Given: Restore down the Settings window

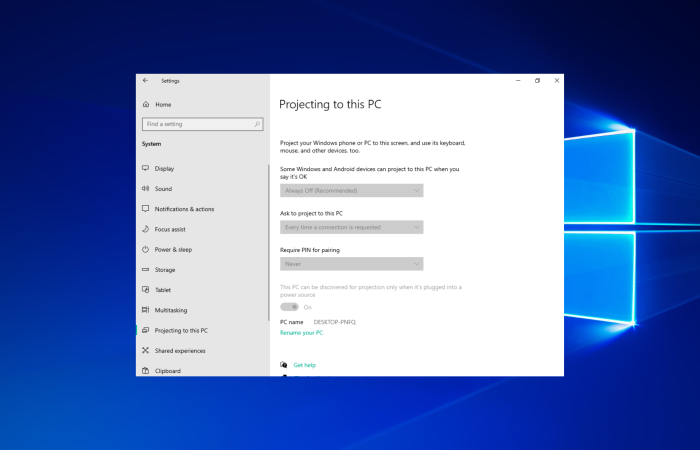Looking at the screenshot, I should pyautogui.click(x=538, y=81).
